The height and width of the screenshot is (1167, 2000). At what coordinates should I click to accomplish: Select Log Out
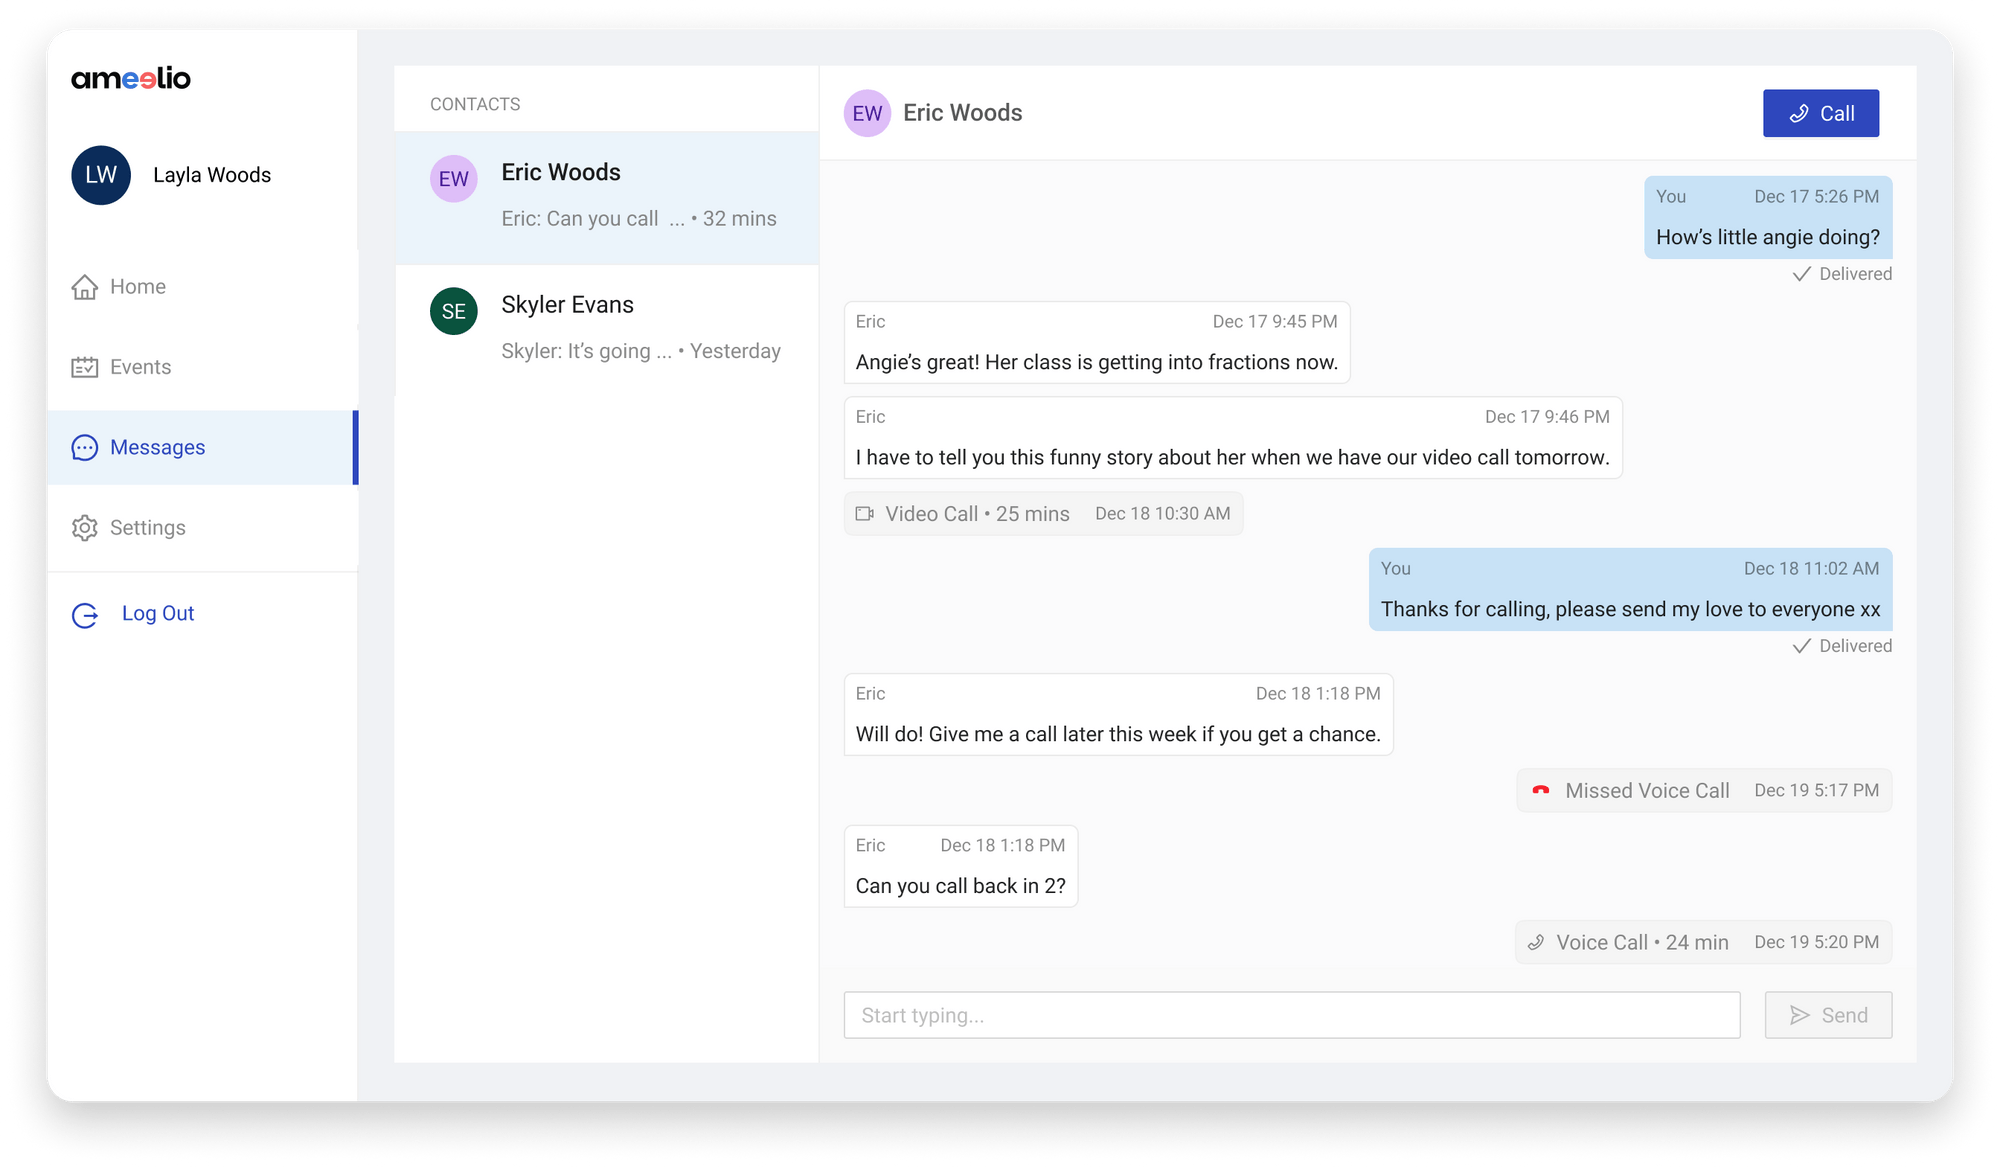tap(157, 613)
